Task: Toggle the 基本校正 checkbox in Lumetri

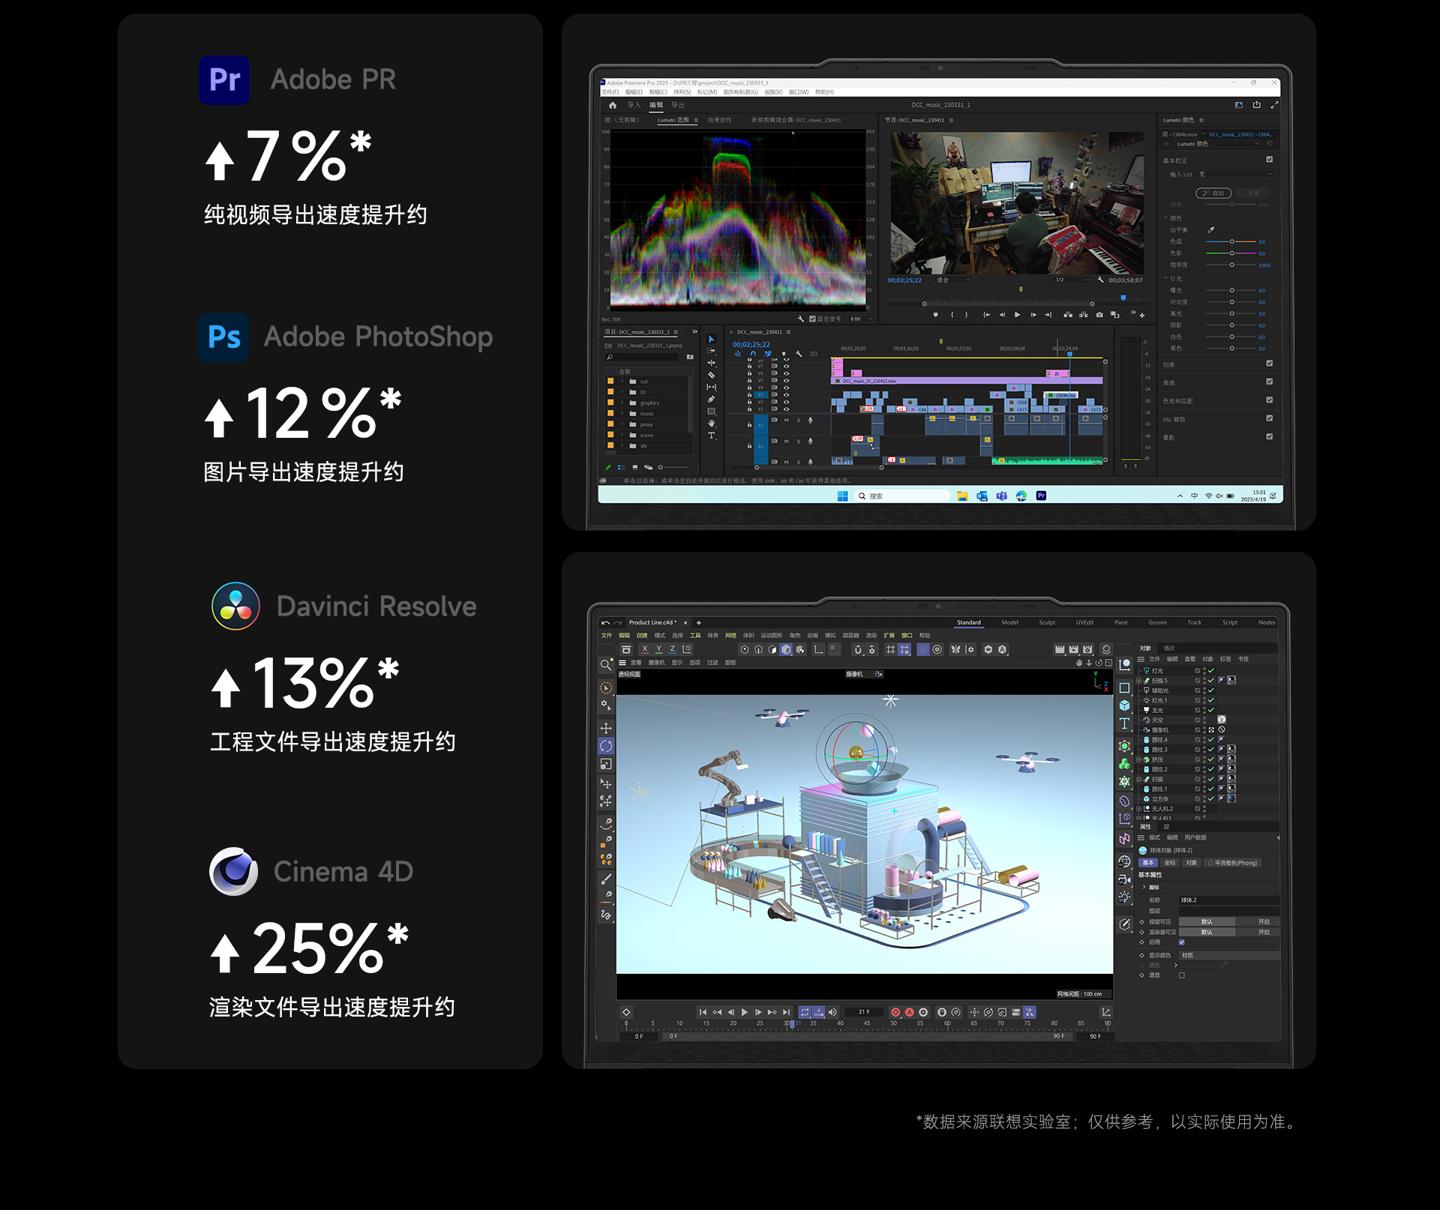Action: point(1269,159)
